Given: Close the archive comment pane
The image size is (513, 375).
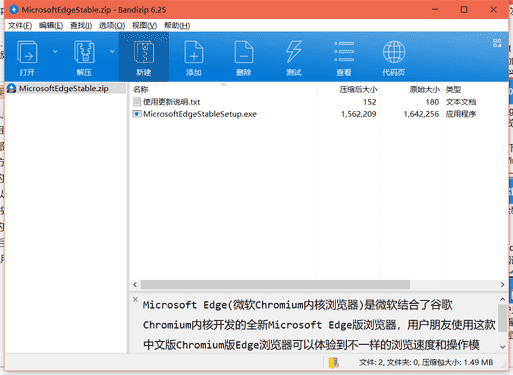Looking at the screenshot, I should tap(135, 299).
